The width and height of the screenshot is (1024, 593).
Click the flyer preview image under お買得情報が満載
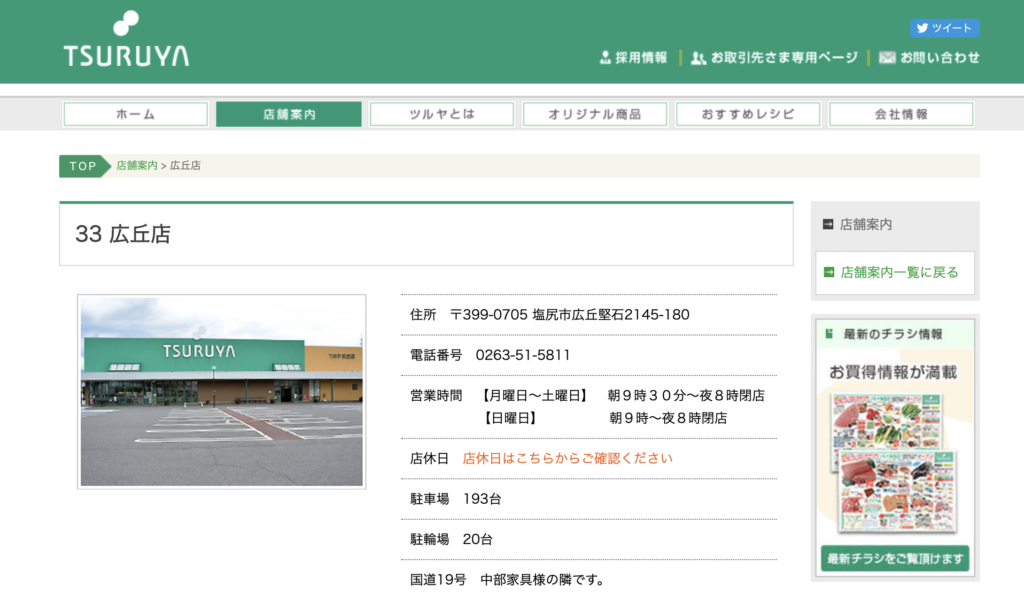point(894,462)
